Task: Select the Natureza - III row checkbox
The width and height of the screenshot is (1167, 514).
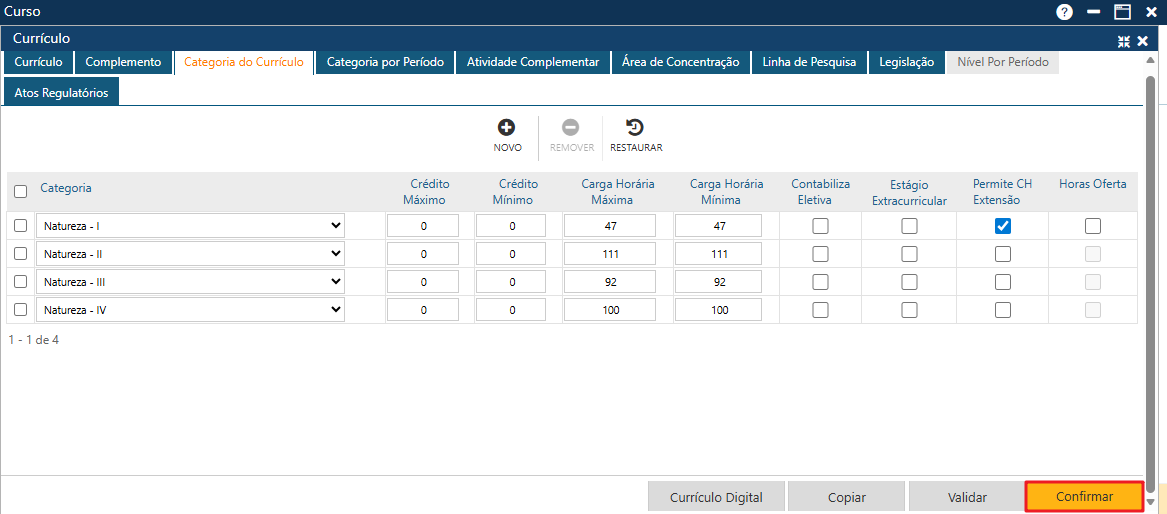Action: (x=21, y=282)
